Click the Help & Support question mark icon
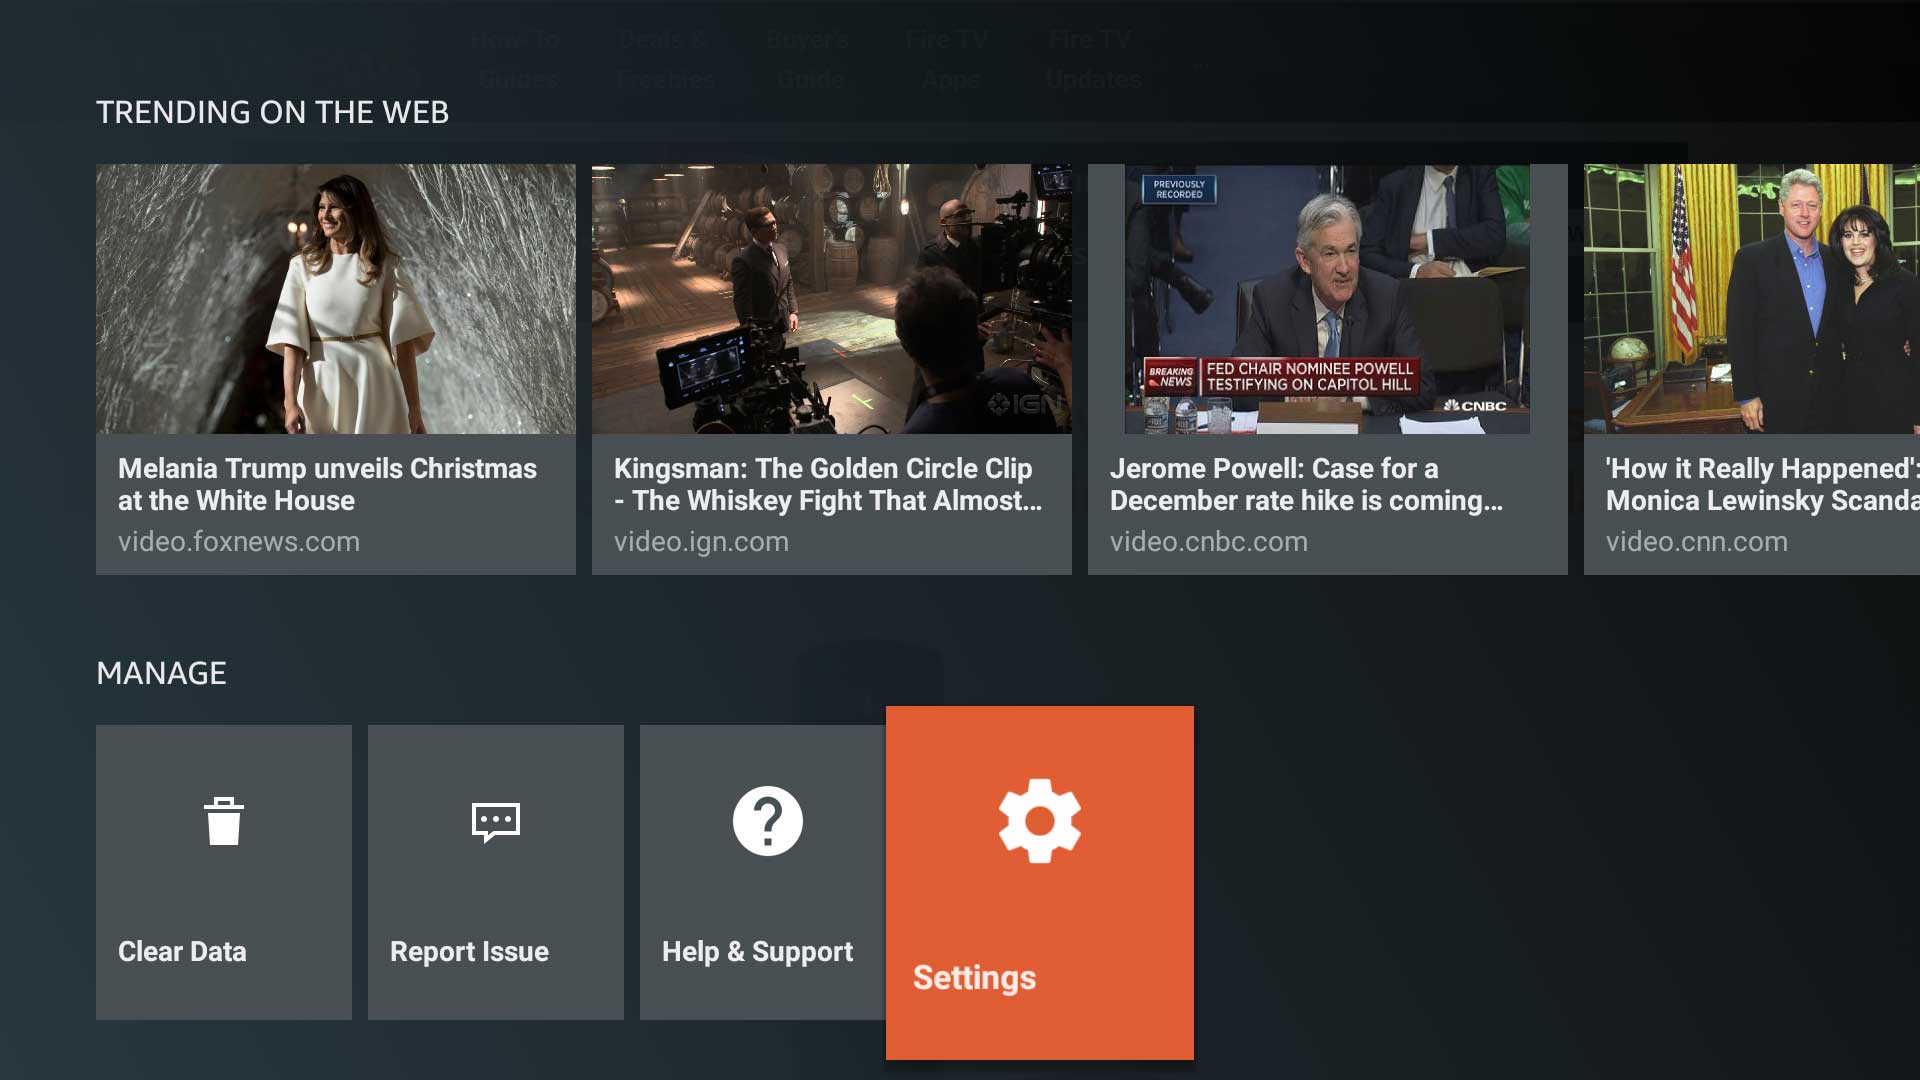The width and height of the screenshot is (1920, 1080). pyautogui.click(x=768, y=821)
